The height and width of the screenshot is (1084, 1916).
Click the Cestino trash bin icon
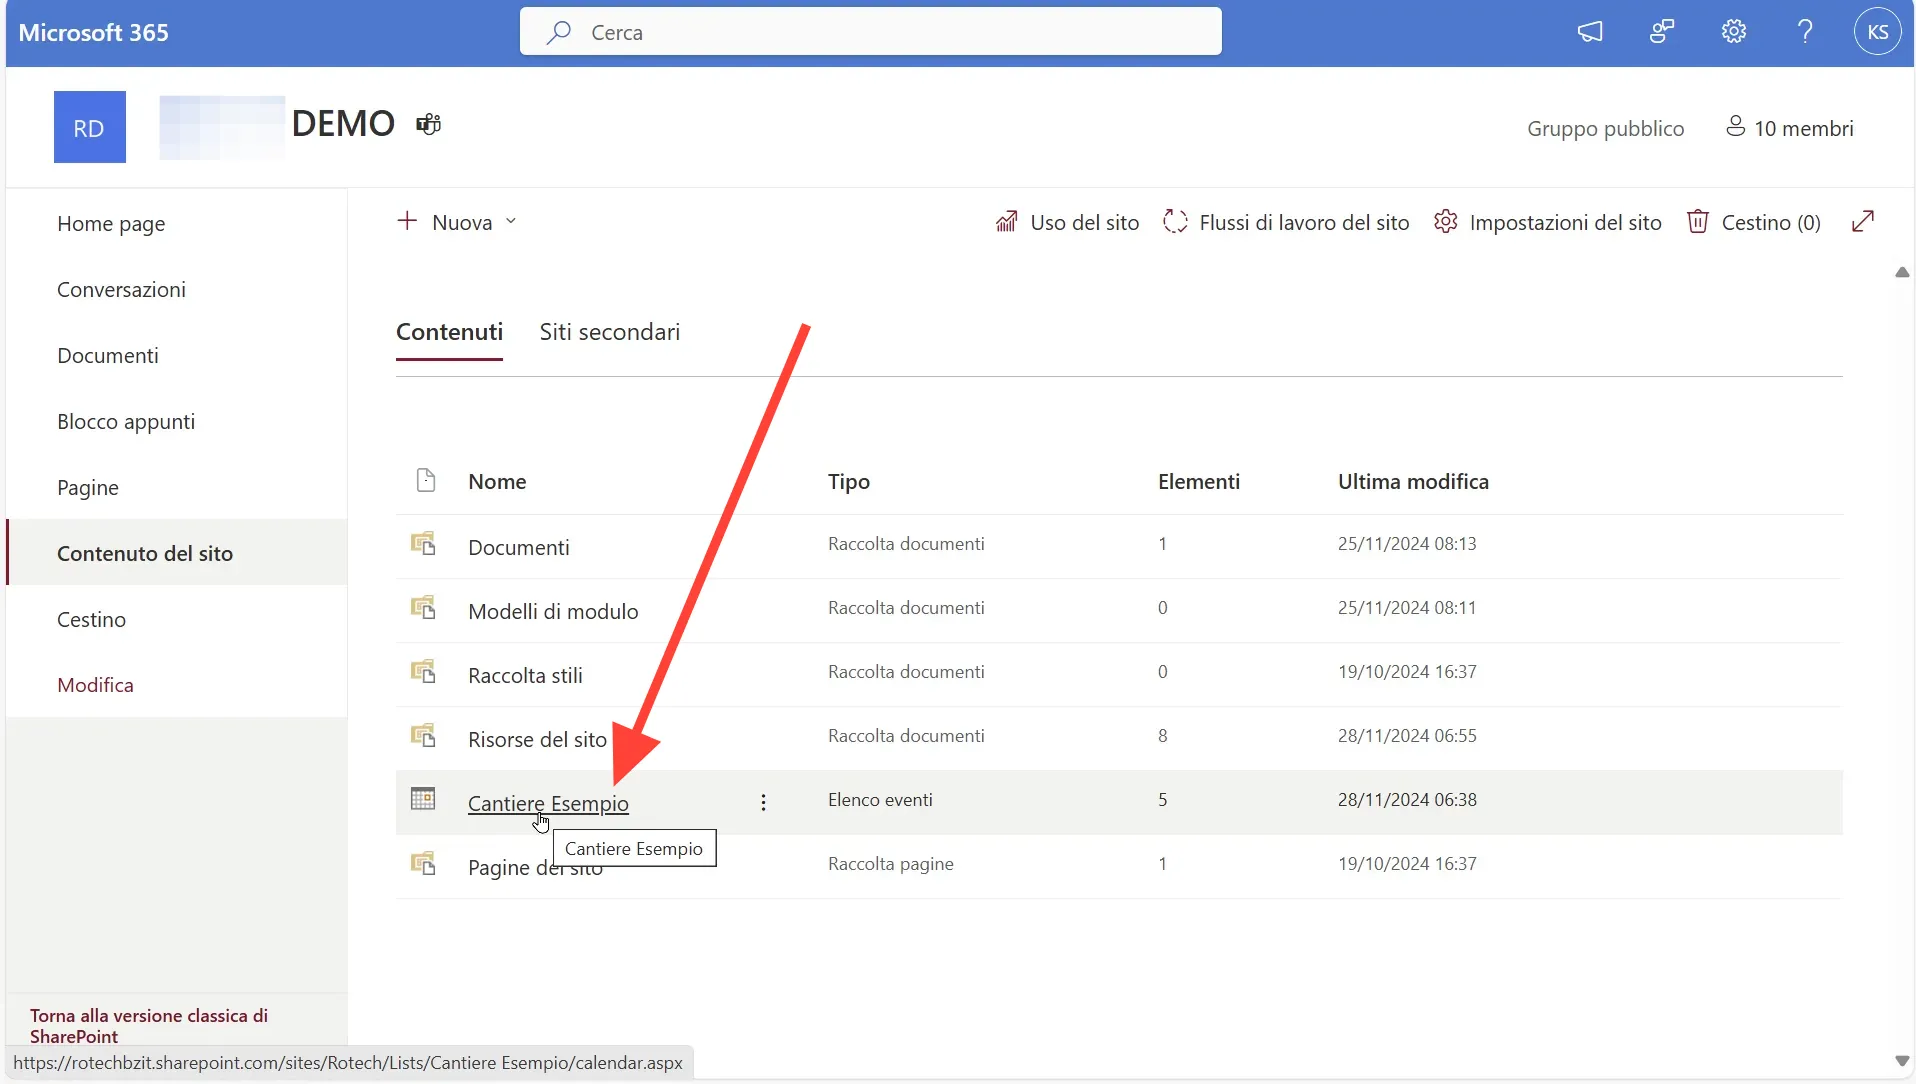coord(1697,221)
